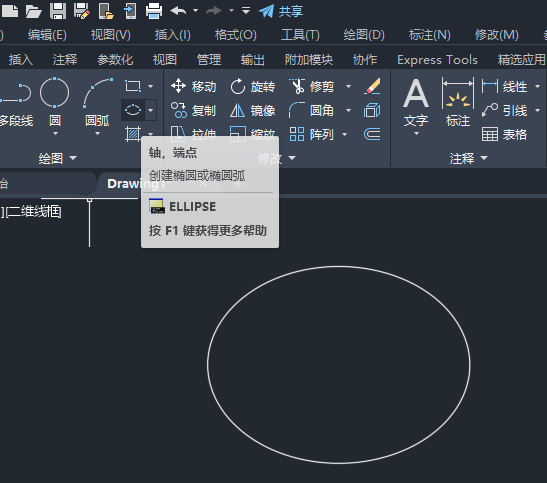
Task: Open Quick Access Toolbar customize dropdown
Action: [x=246, y=11]
